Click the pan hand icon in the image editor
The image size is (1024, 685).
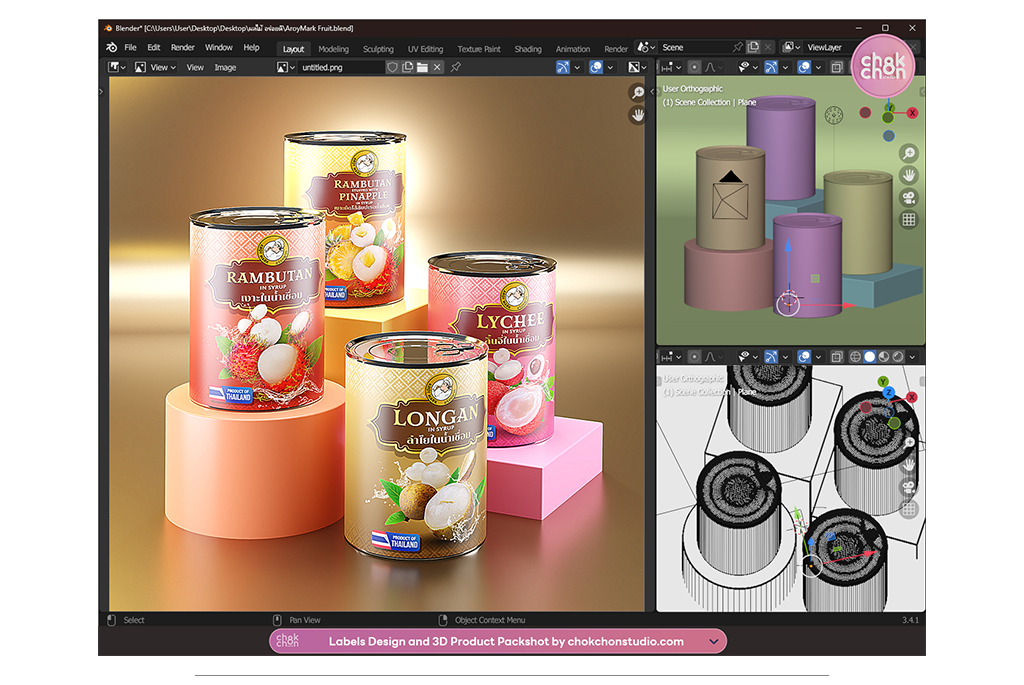[x=637, y=115]
